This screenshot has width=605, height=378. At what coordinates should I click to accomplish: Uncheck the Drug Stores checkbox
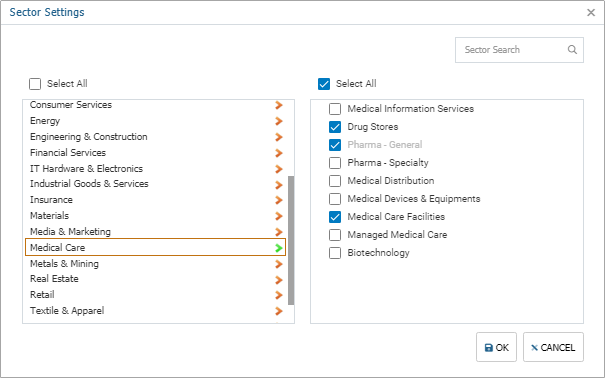[x=335, y=127]
